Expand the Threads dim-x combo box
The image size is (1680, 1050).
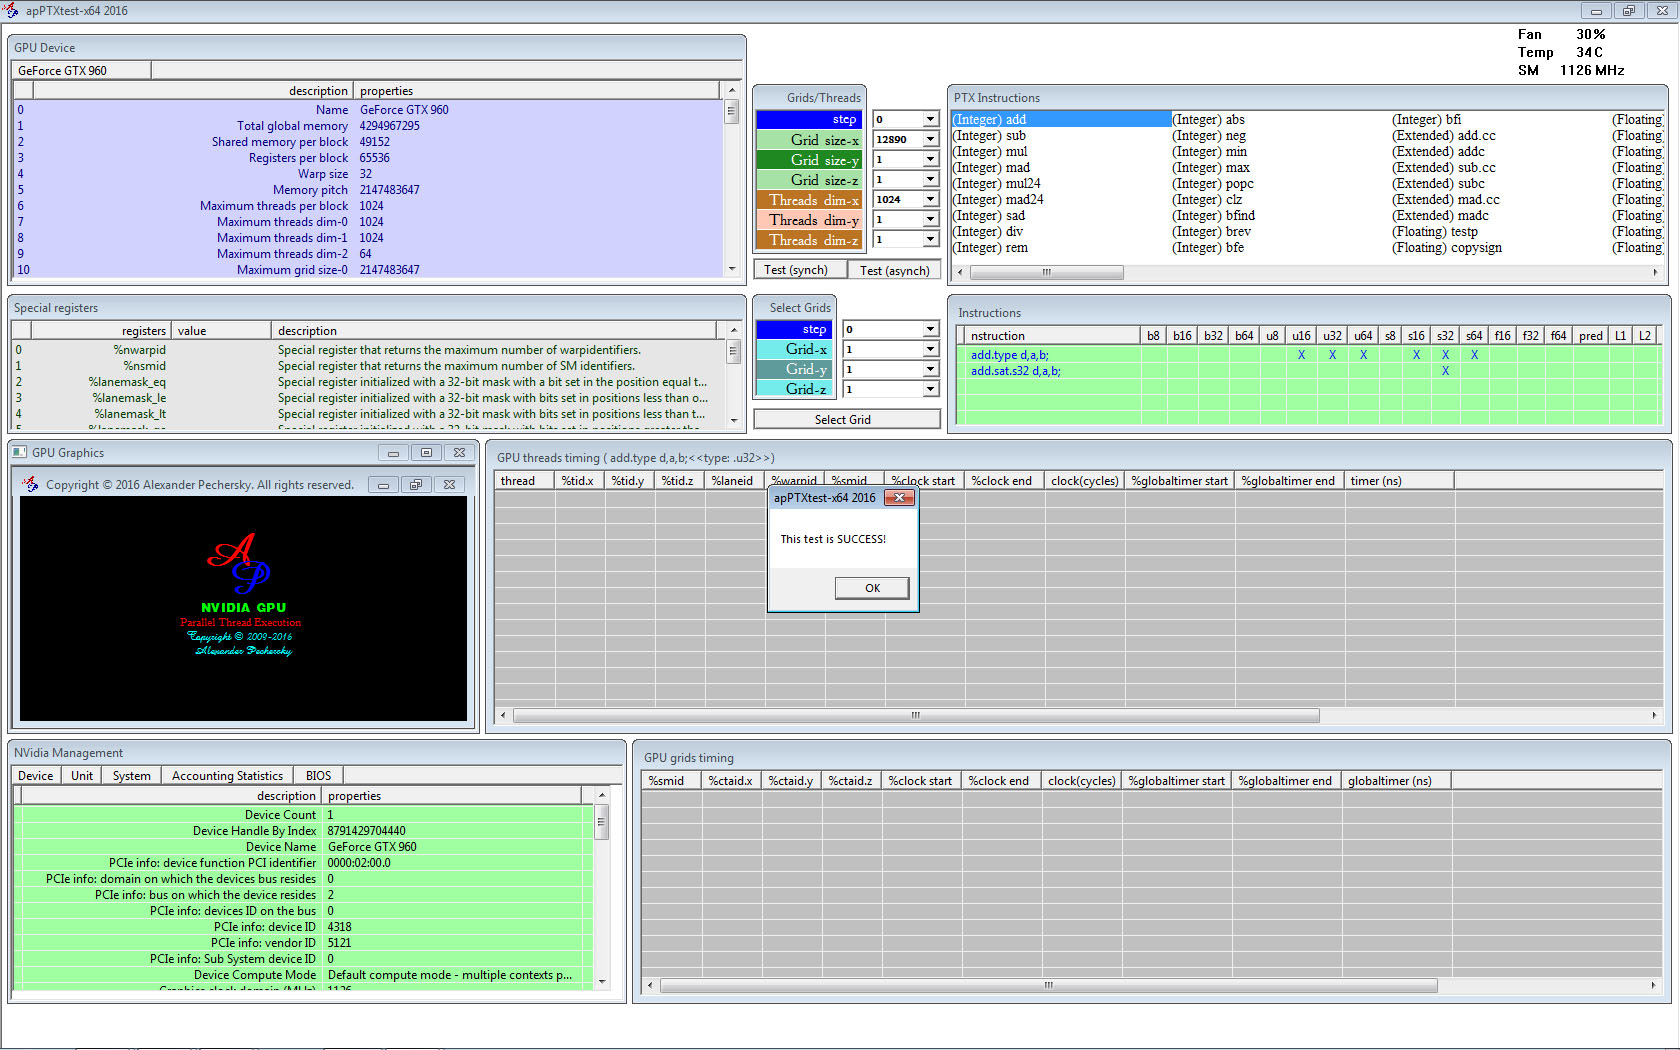click(x=930, y=200)
